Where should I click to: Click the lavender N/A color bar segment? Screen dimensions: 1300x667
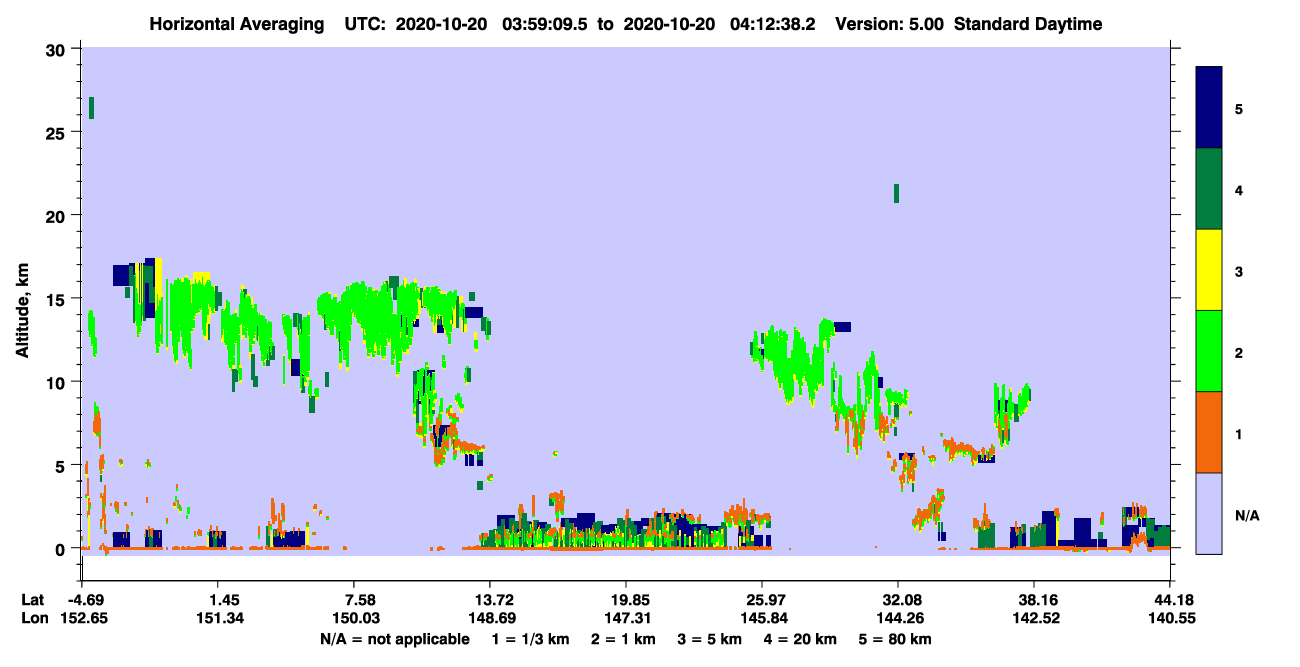(1209, 513)
